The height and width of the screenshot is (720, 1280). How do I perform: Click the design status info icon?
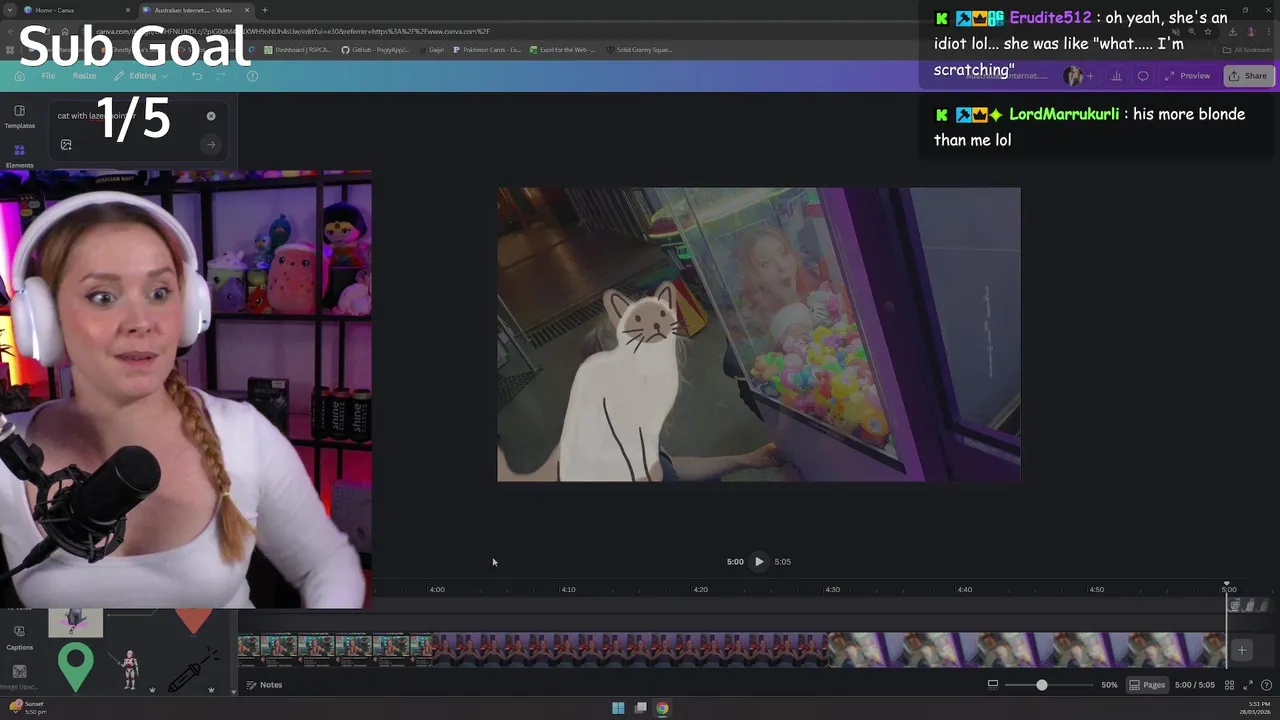(x=253, y=76)
